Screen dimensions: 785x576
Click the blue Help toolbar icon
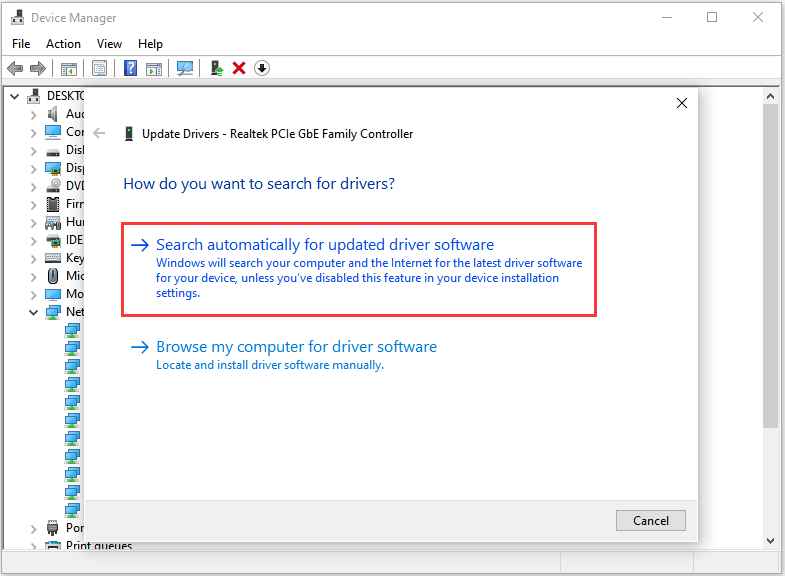click(130, 68)
